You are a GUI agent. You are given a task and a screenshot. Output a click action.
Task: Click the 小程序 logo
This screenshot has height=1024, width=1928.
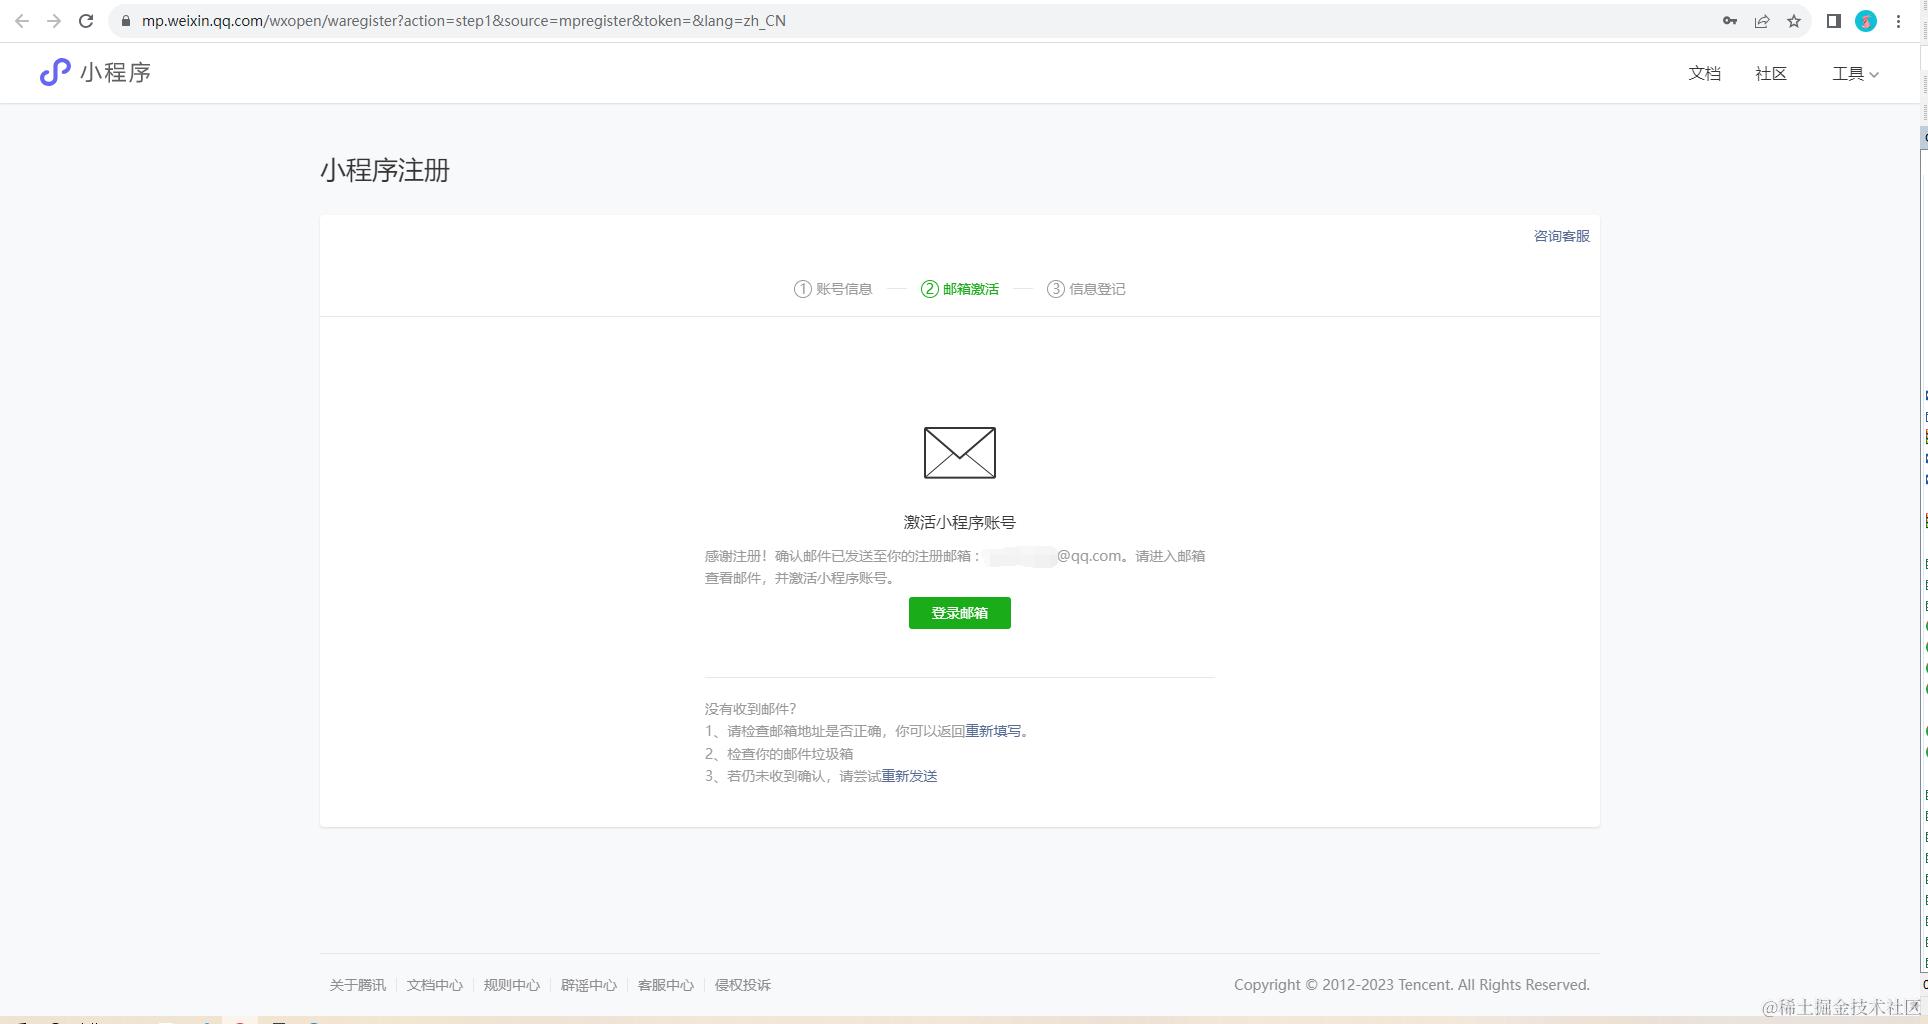(95, 72)
